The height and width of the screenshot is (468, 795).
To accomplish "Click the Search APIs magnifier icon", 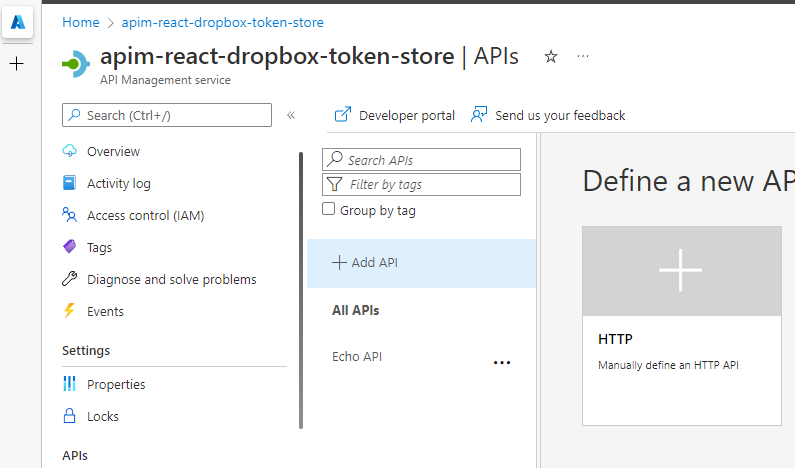I will (x=335, y=159).
